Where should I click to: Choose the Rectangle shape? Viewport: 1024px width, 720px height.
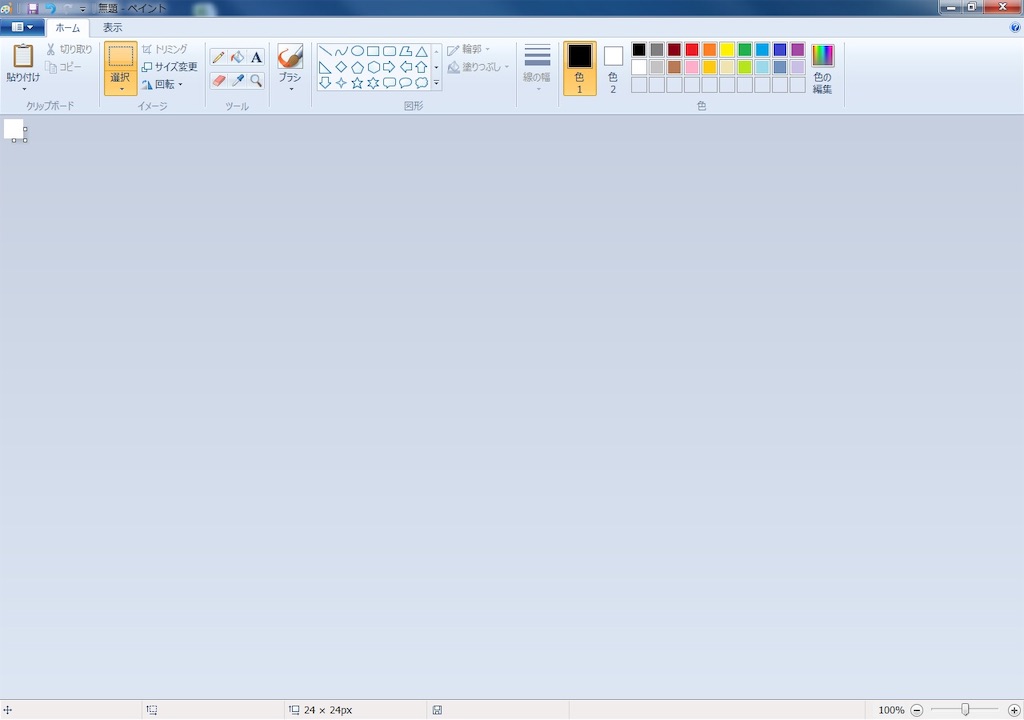[373, 51]
